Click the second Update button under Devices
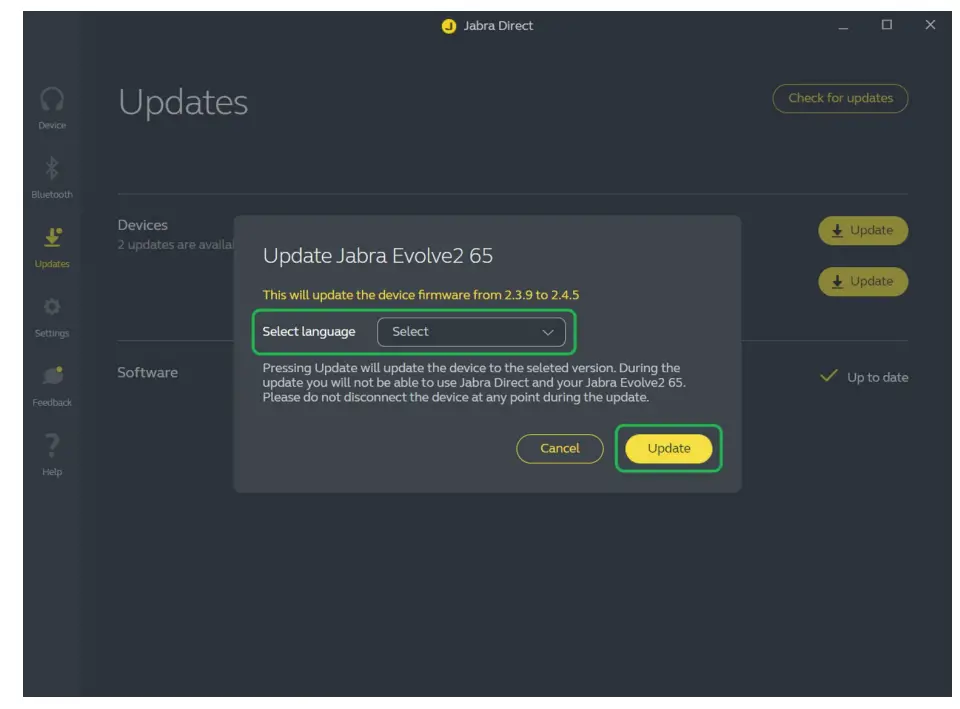 [863, 281]
